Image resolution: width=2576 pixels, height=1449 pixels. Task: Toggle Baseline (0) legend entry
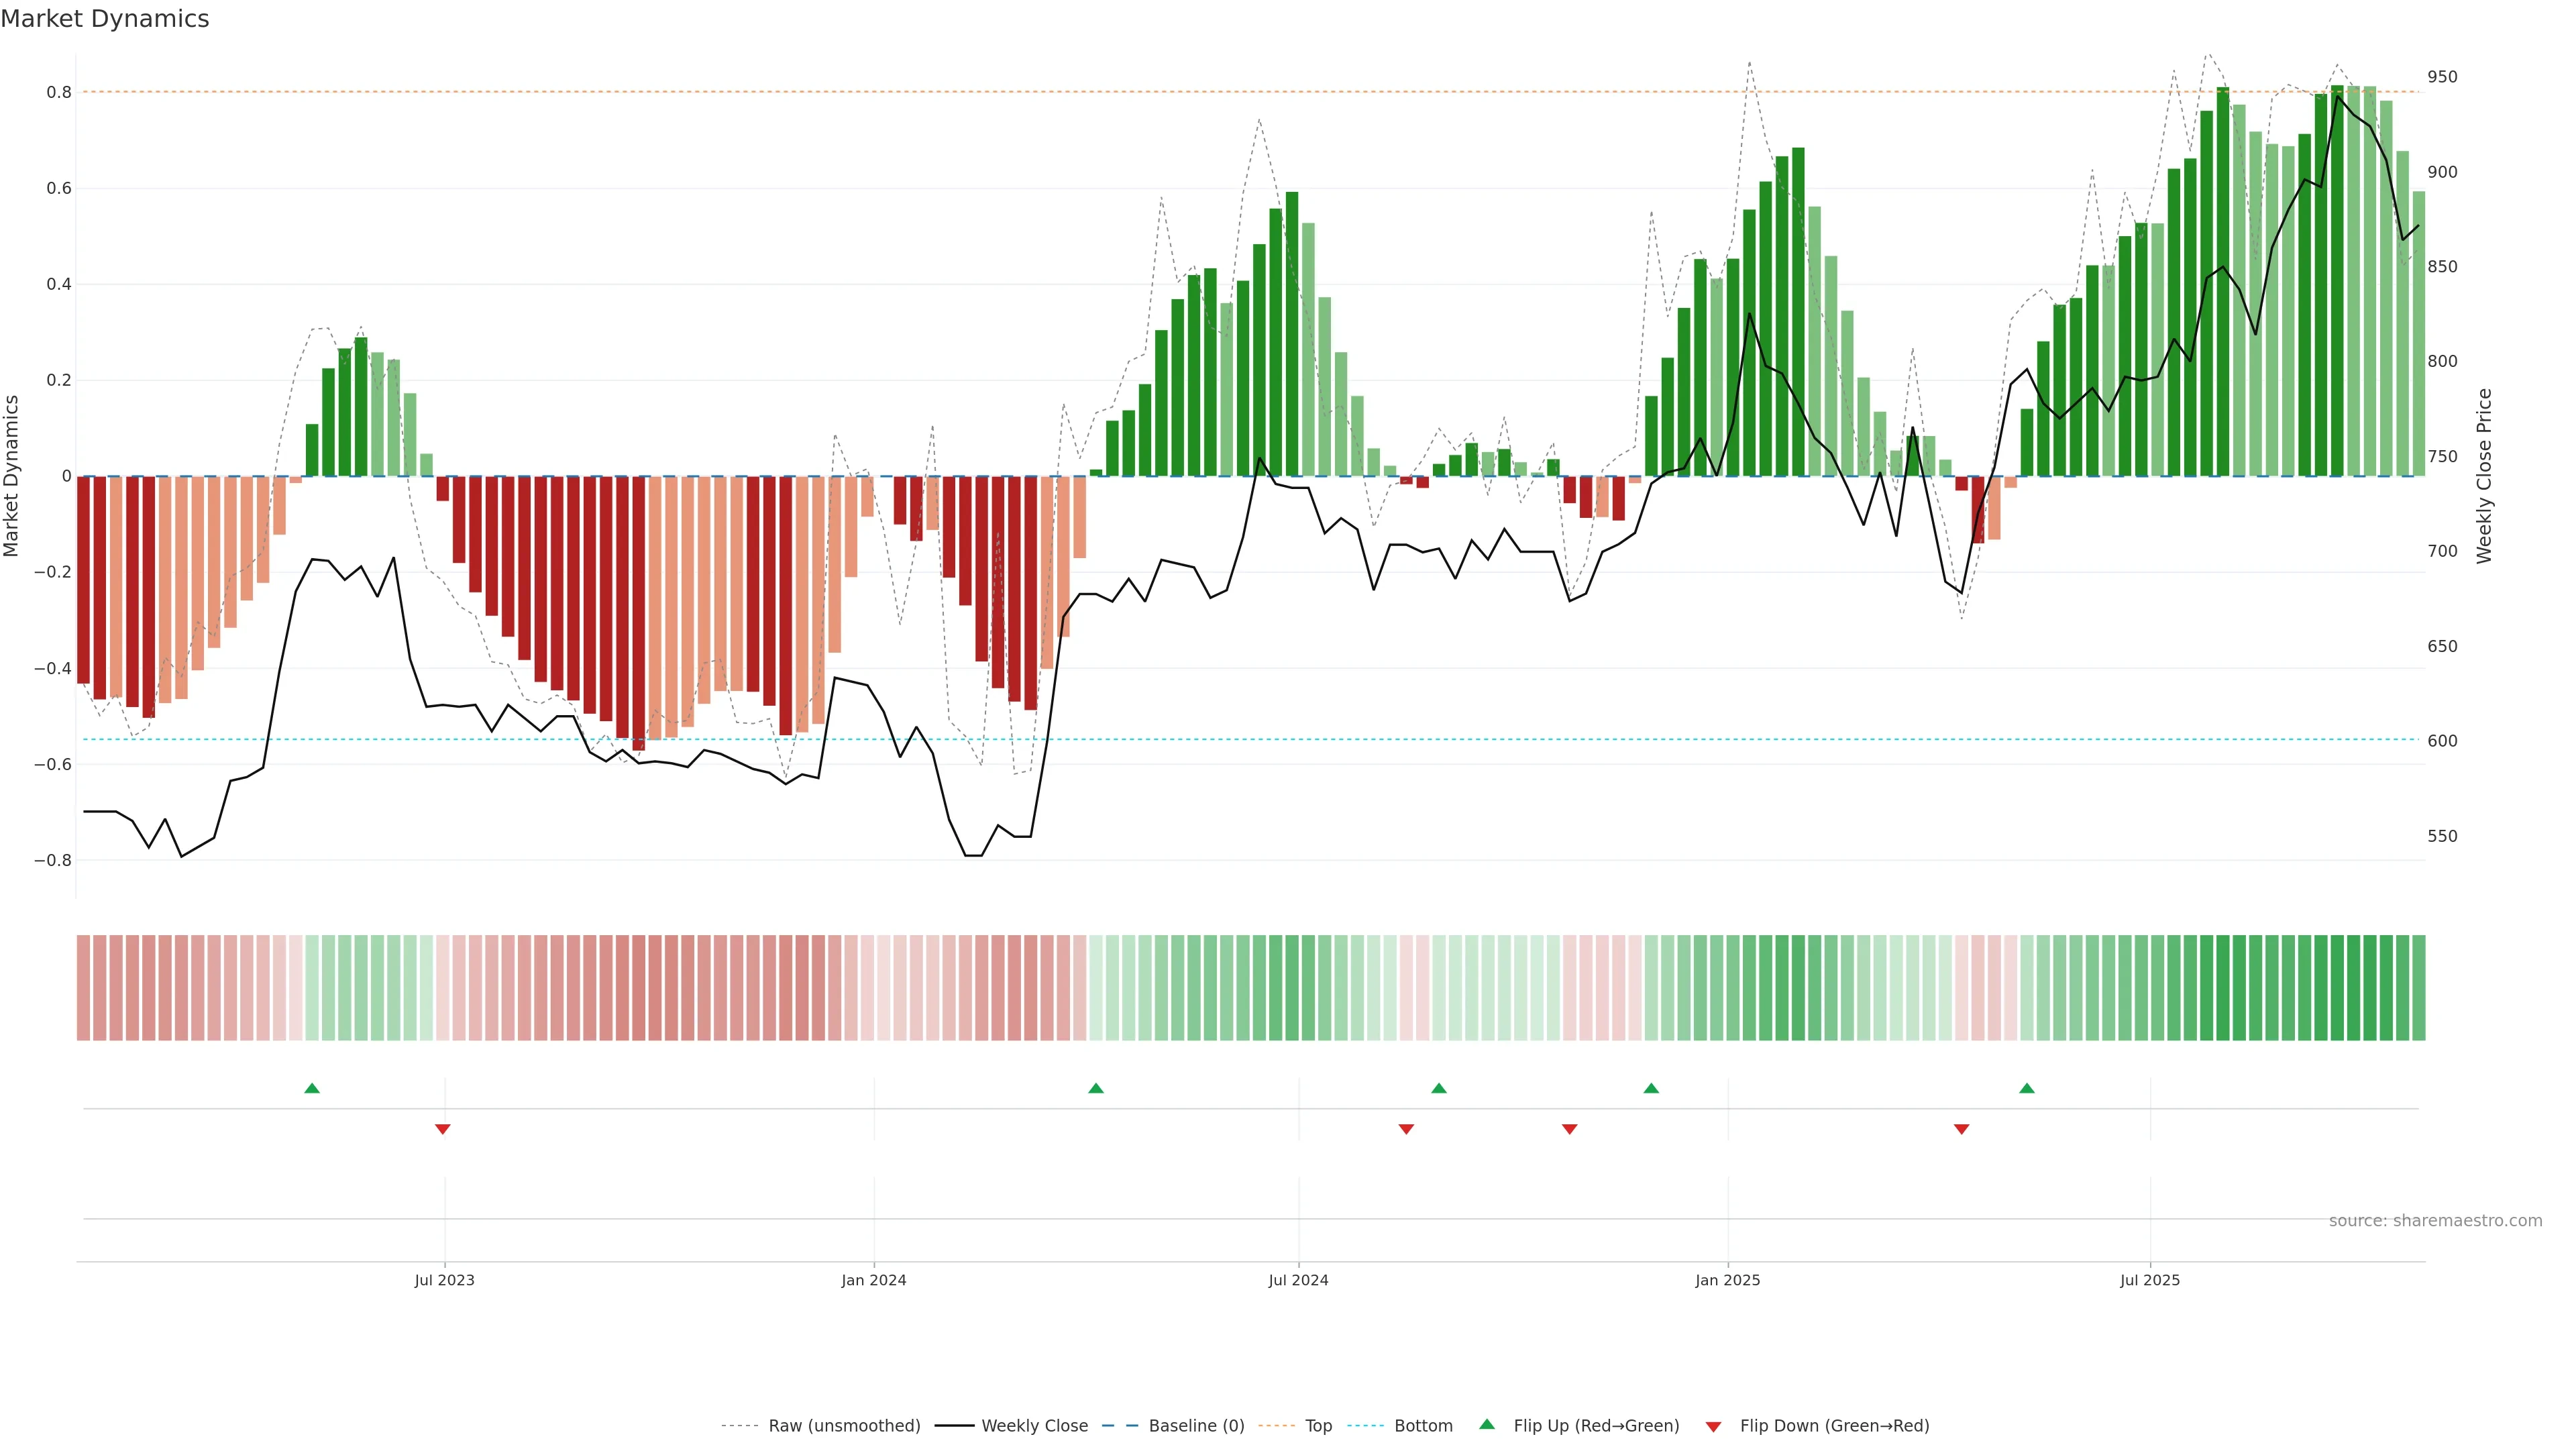[x=1196, y=1426]
